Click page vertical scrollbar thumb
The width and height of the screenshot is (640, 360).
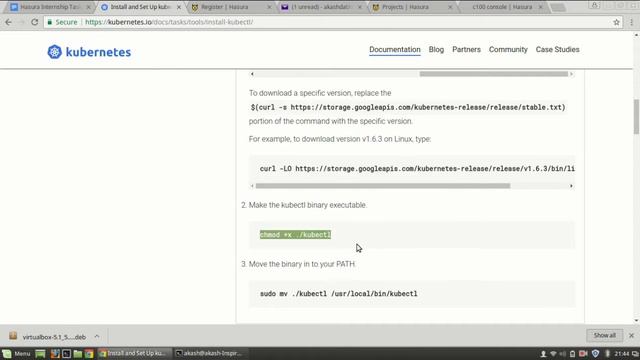click(x=636, y=117)
